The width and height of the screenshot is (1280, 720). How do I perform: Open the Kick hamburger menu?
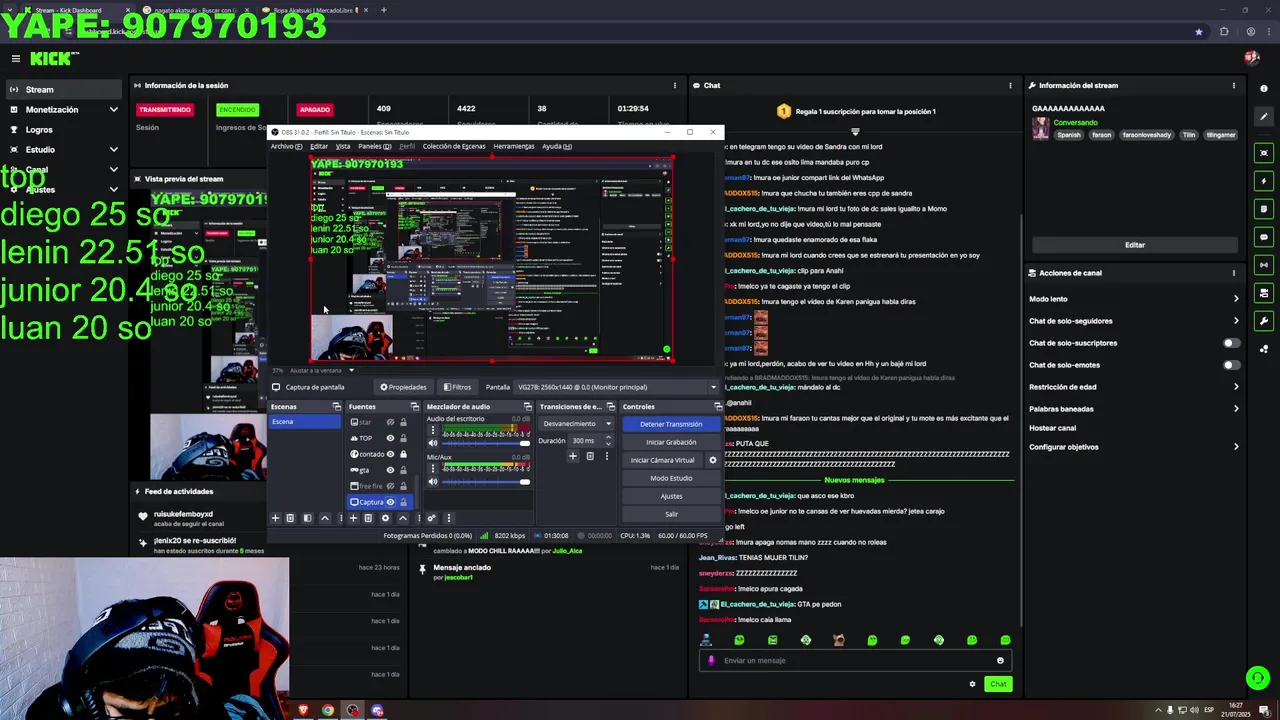click(x=16, y=59)
